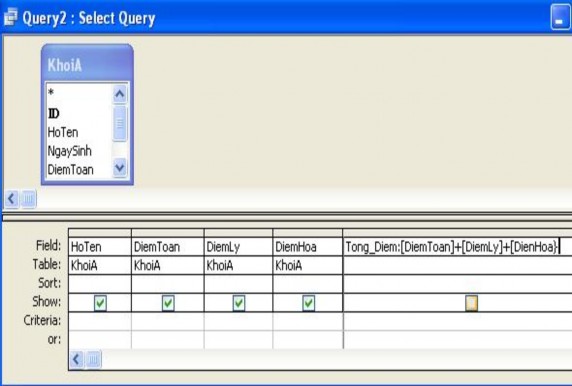Click the Criteria cell for DiemLy
This screenshot has width=572, height=386.
click(239, 321)
